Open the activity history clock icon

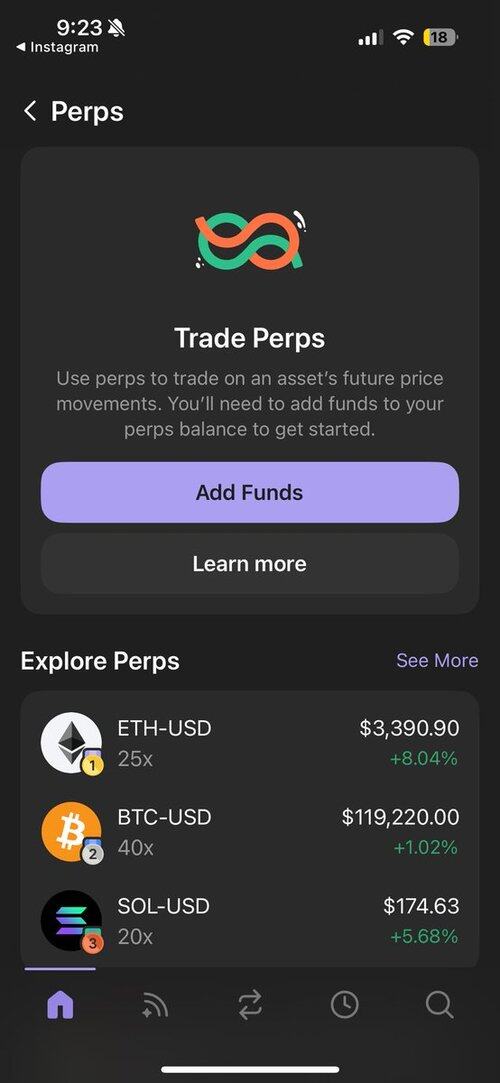[345, 1005]
